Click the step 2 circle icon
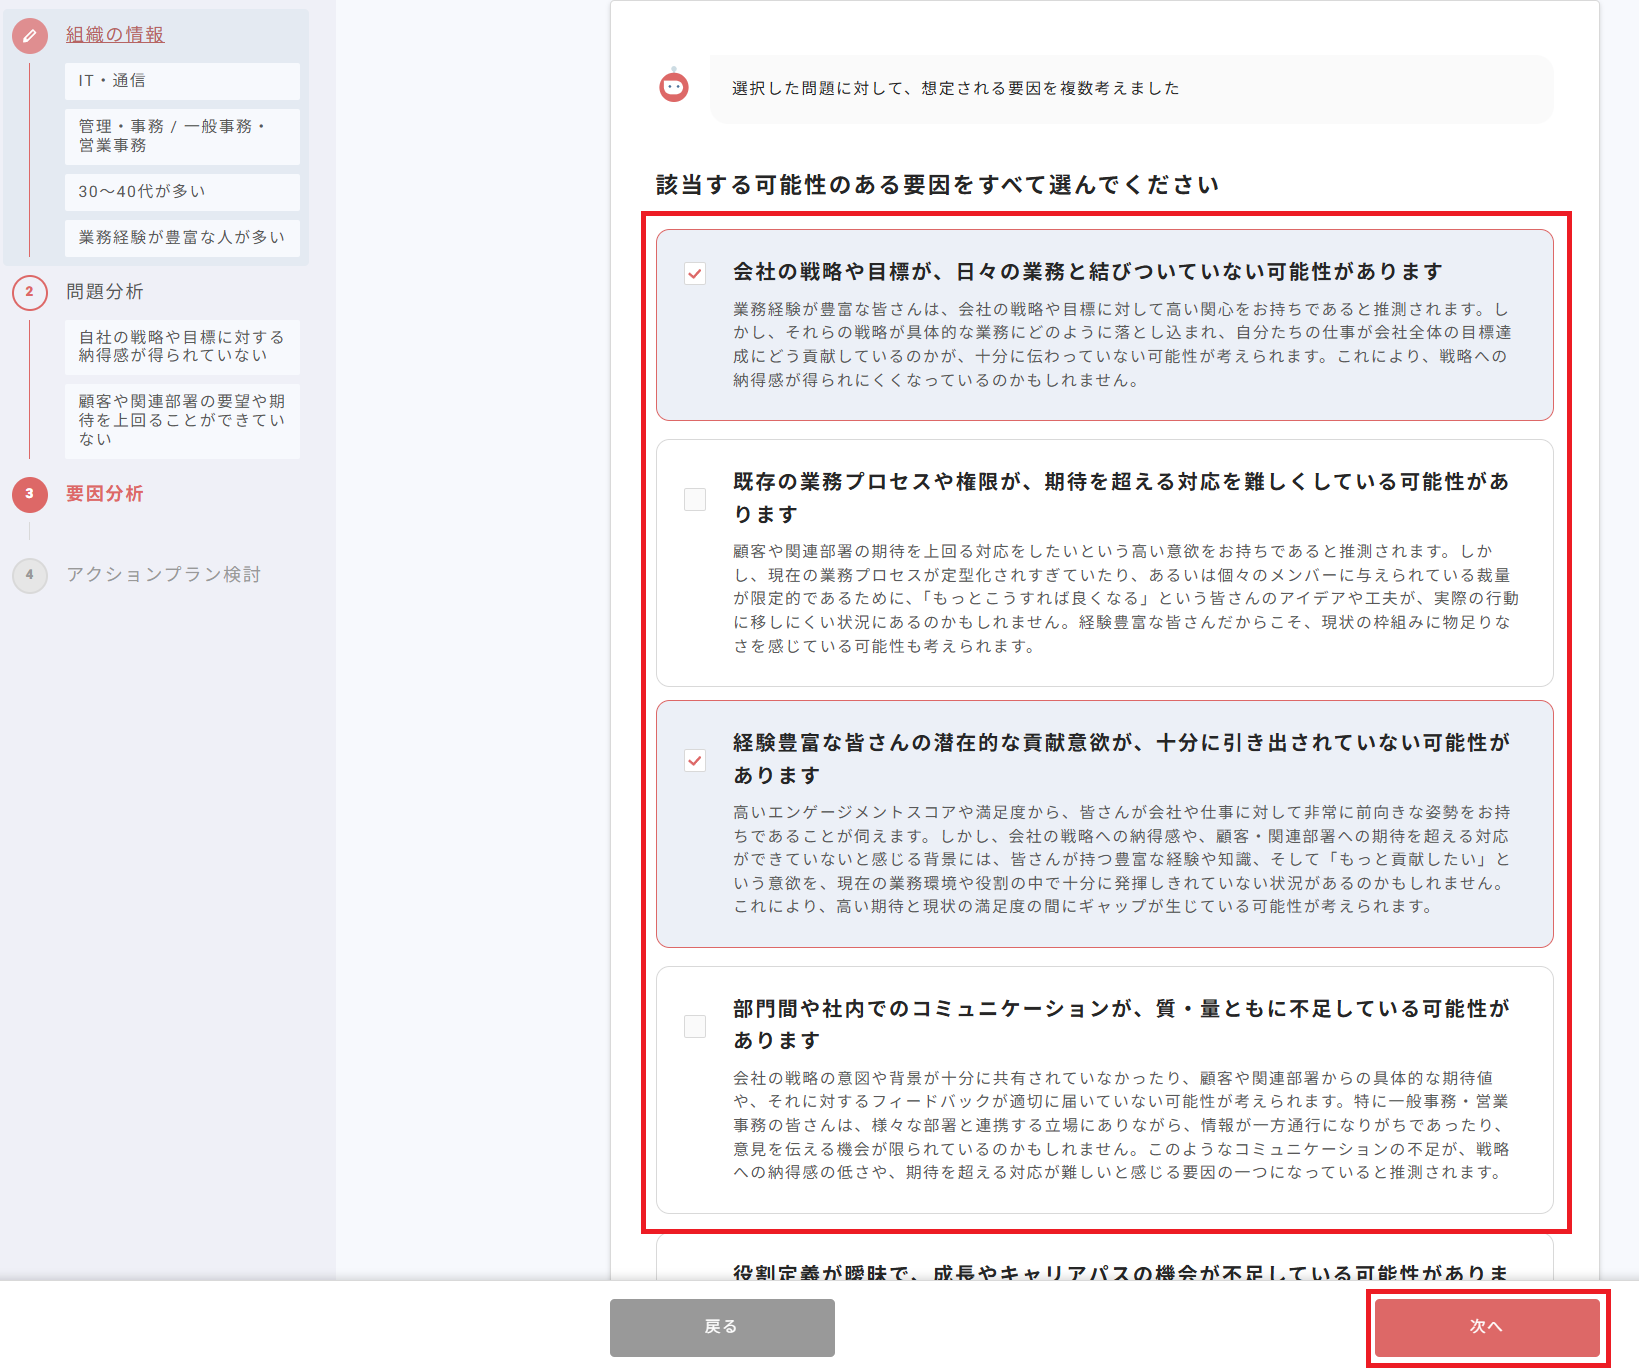Screen dimensions: 1639x1369 (30, 292)
